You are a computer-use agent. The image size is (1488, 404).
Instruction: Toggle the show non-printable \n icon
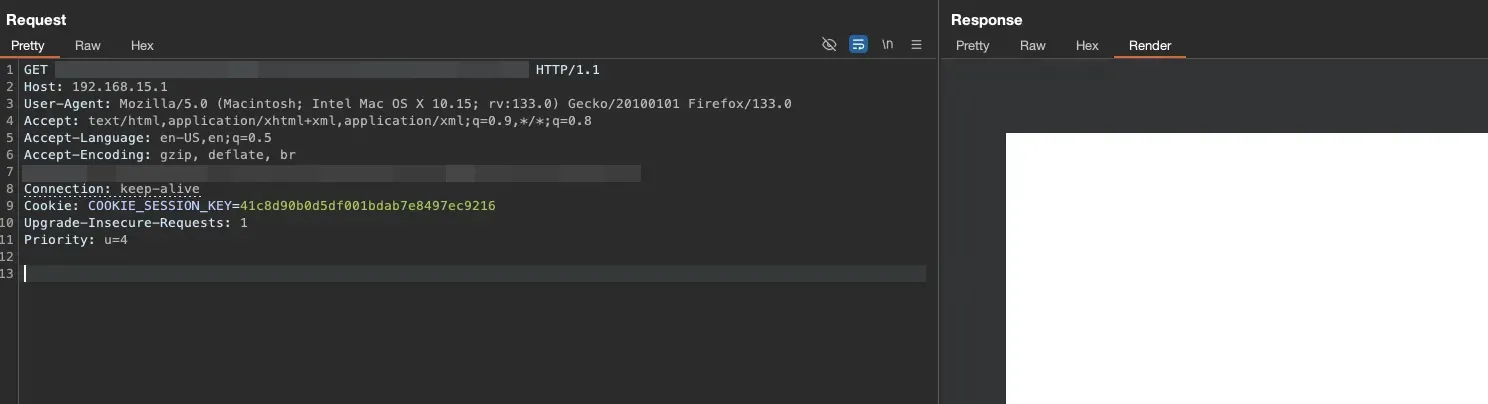click(887, 45)
